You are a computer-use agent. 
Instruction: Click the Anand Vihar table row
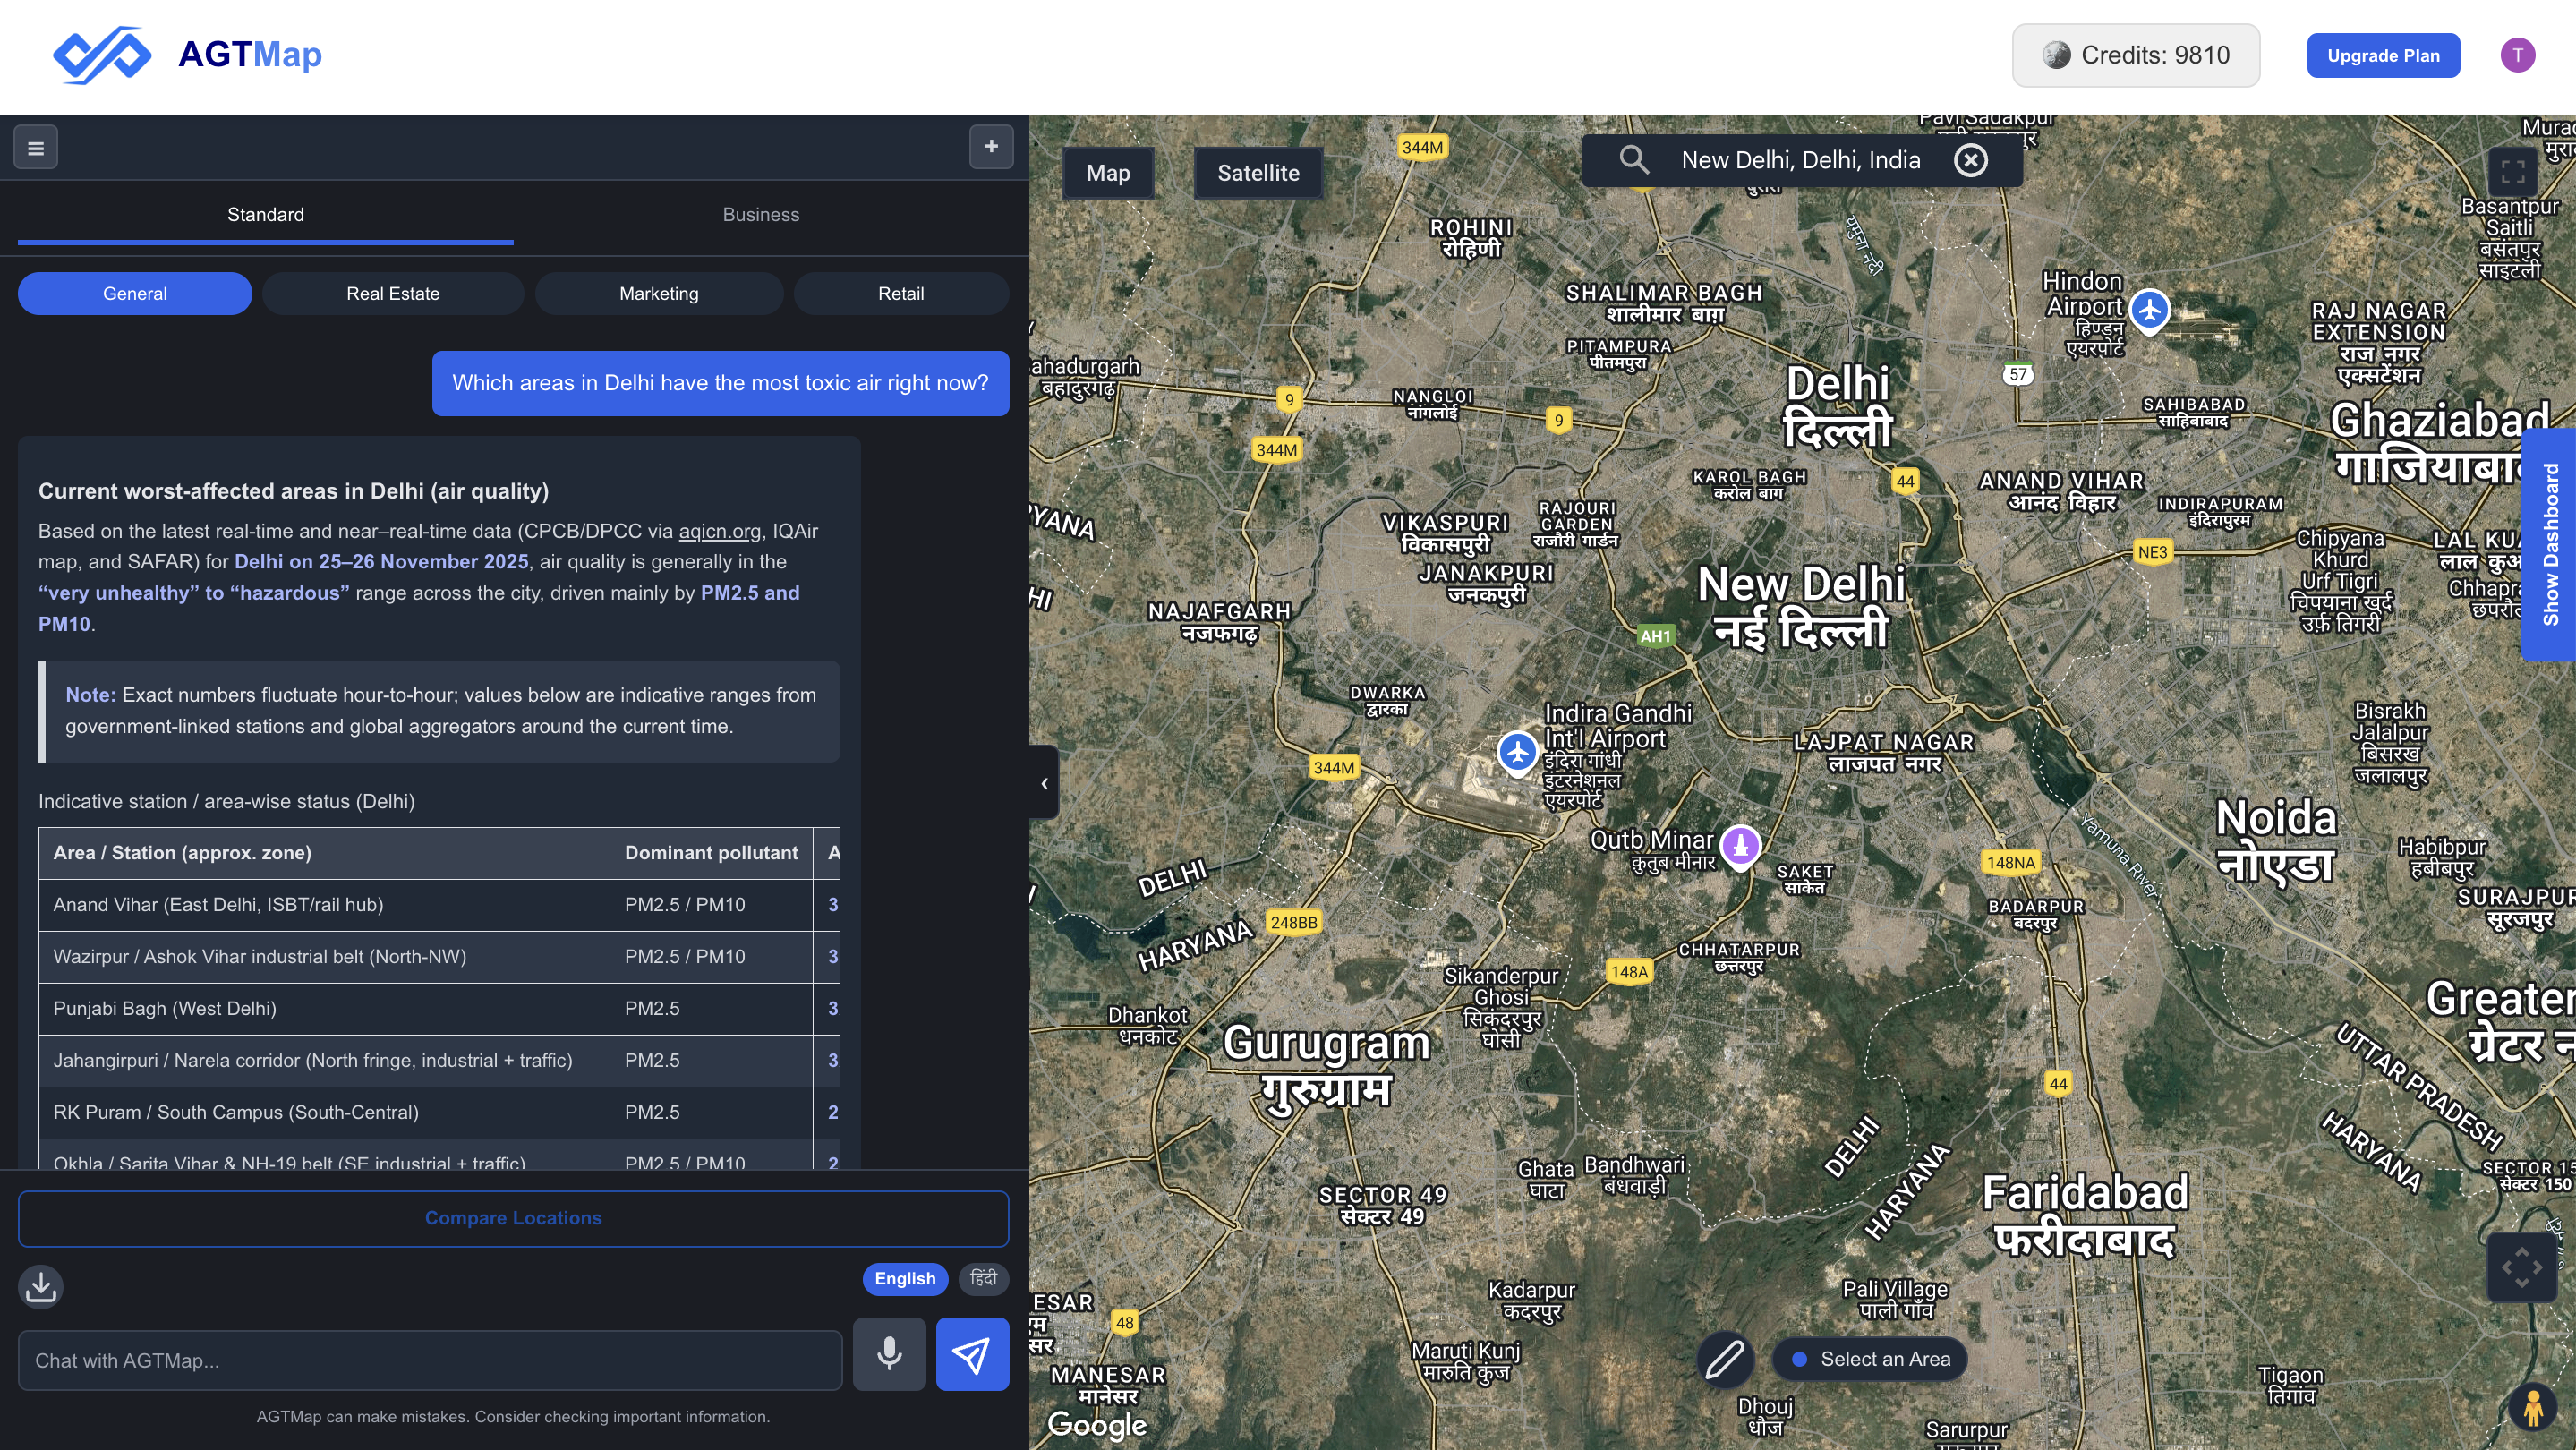click(439, 905)
